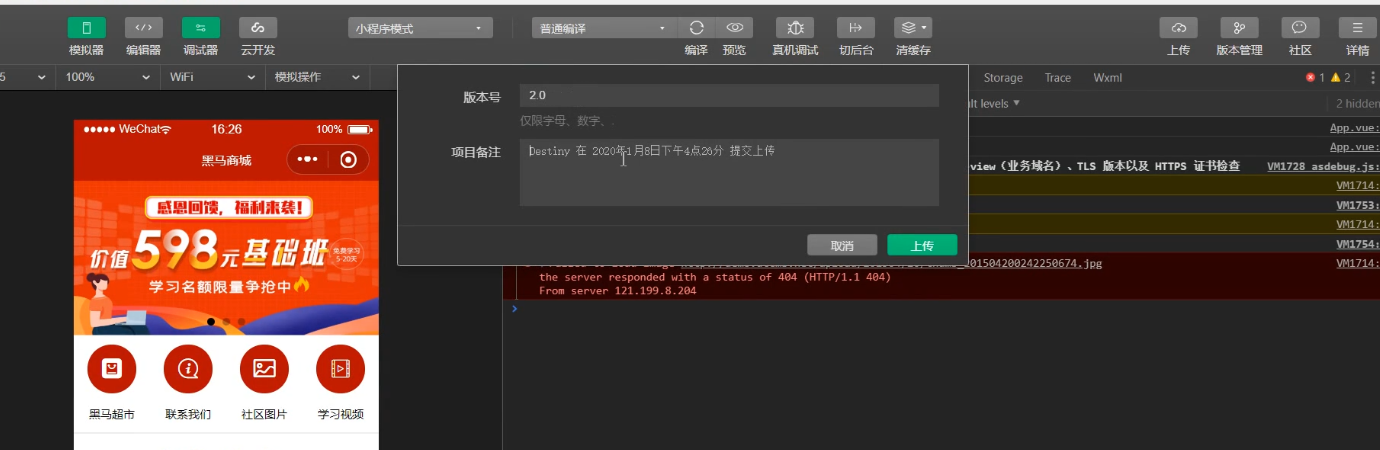Viewport: 1380px width, 450px height.
Task: Click the version number (版本号) input field
Action: [729, 95]
